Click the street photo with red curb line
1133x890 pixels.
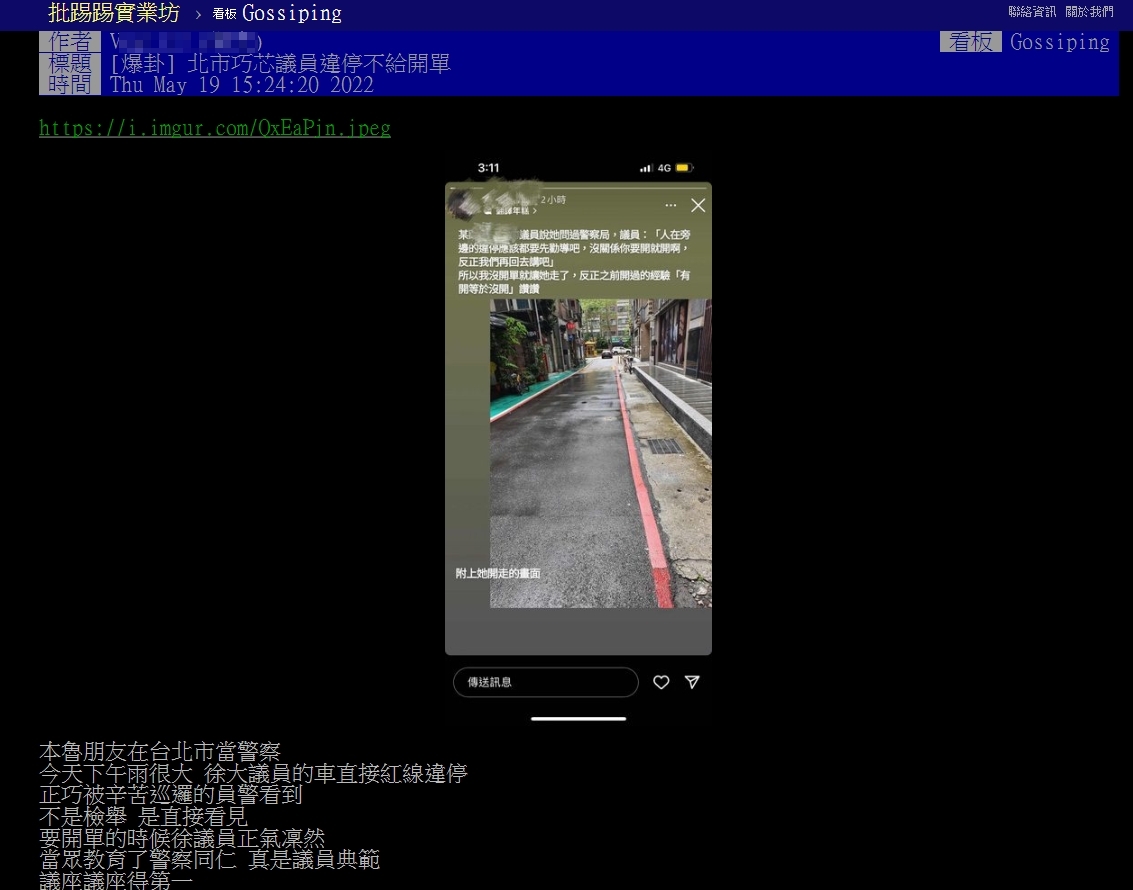(x=600, y=454)
